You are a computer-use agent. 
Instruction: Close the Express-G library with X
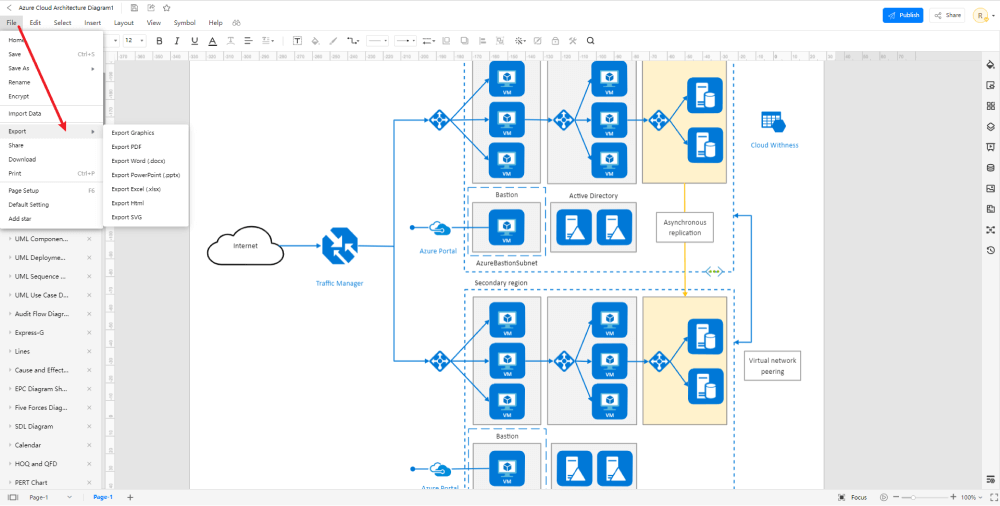[x=89, y=333]
